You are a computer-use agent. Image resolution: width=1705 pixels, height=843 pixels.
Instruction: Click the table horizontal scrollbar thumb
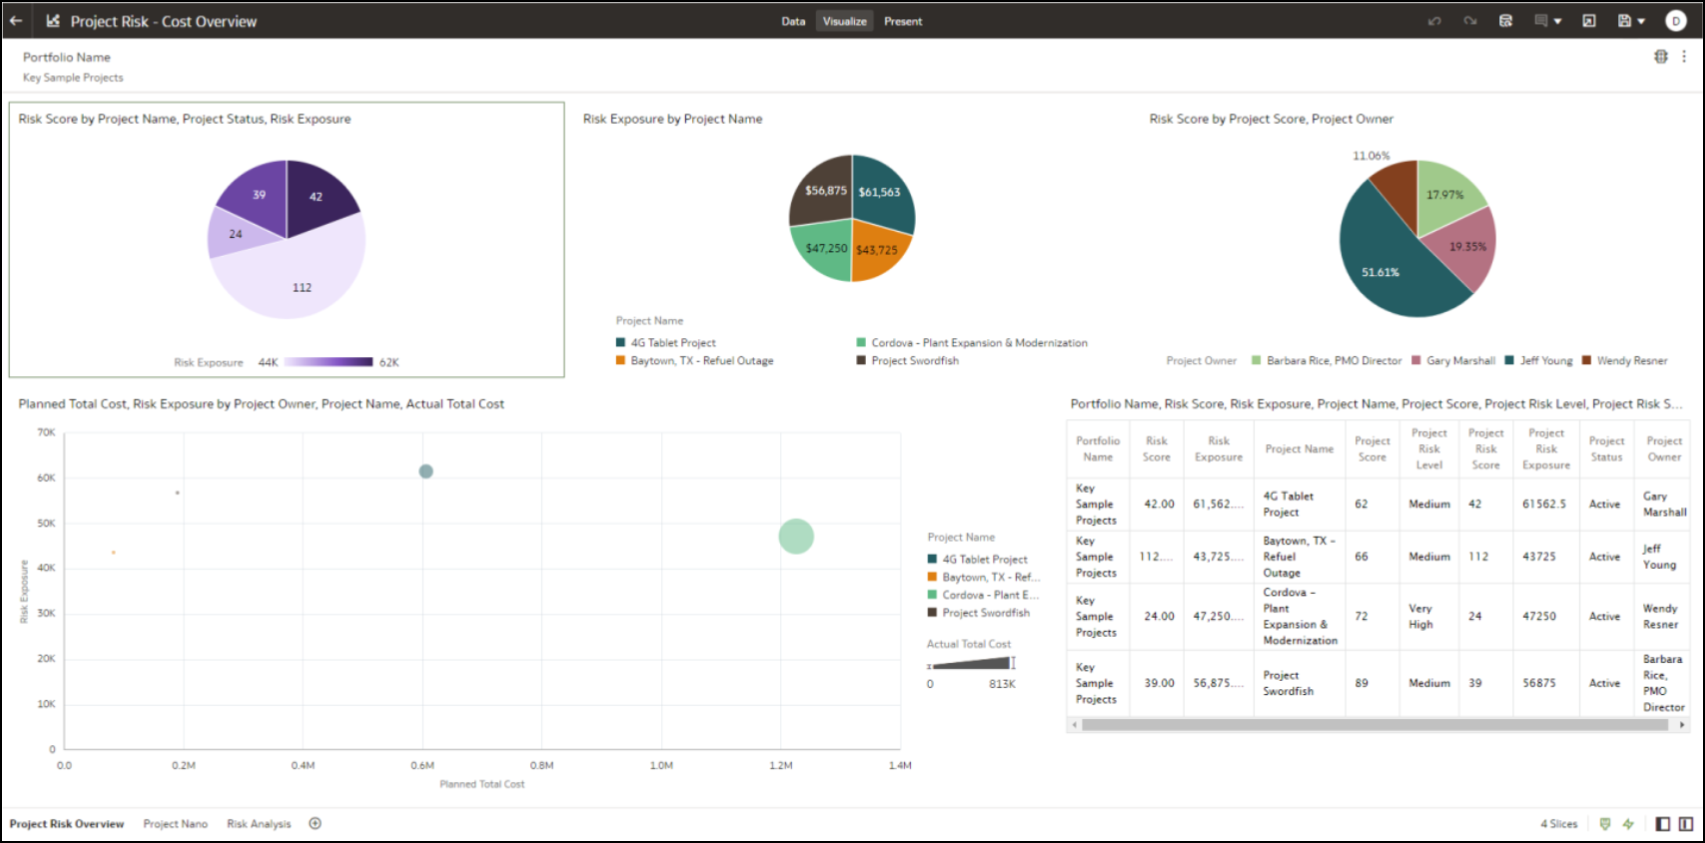click(x=1375, y=725)
